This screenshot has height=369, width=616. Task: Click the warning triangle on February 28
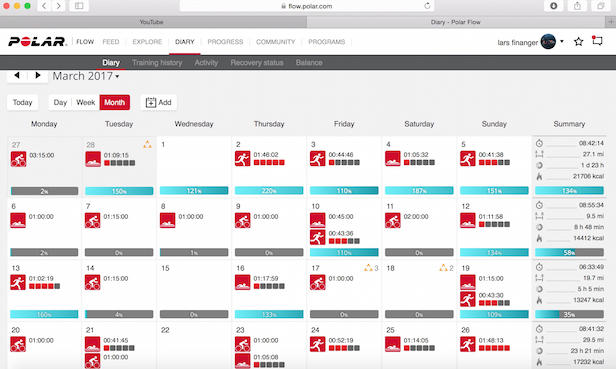(147, 144)
